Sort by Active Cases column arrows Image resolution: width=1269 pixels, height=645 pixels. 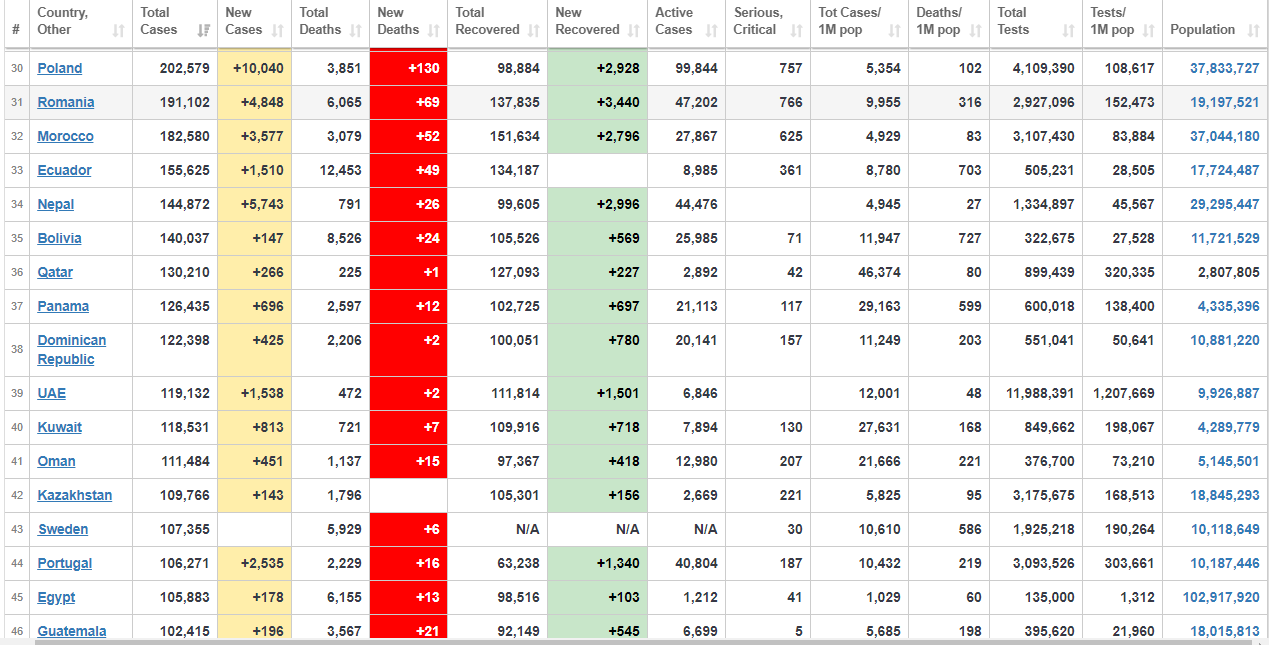coord(712,31)
